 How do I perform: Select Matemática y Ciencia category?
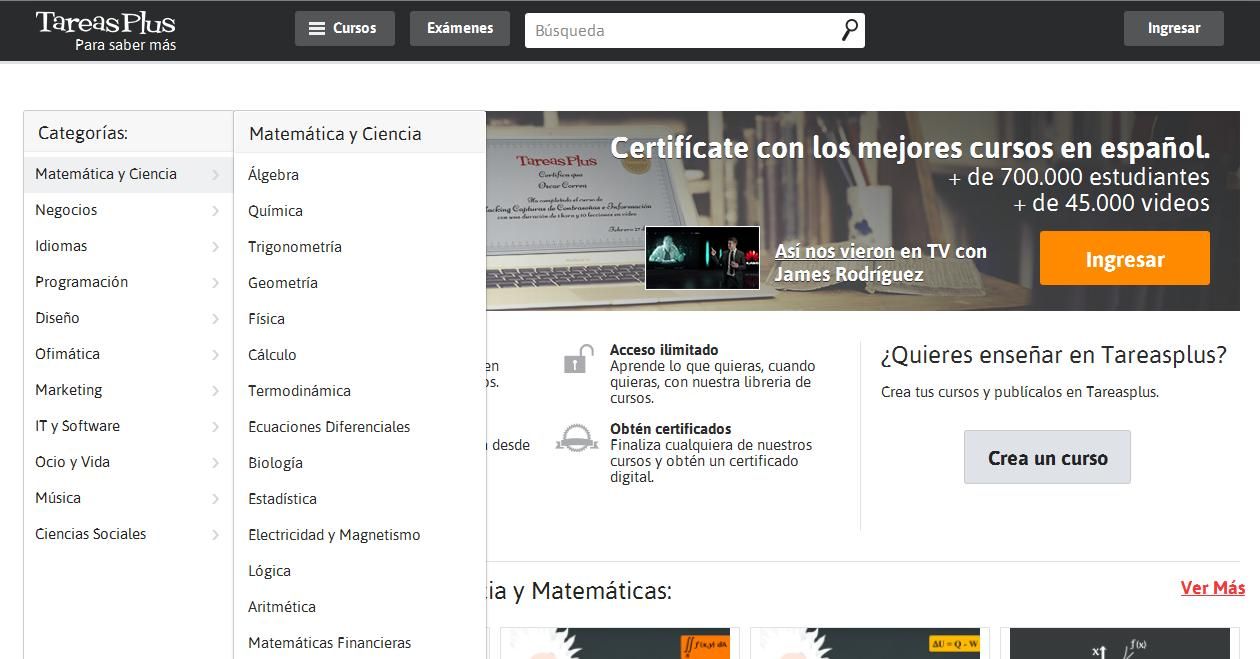point(106,174)
